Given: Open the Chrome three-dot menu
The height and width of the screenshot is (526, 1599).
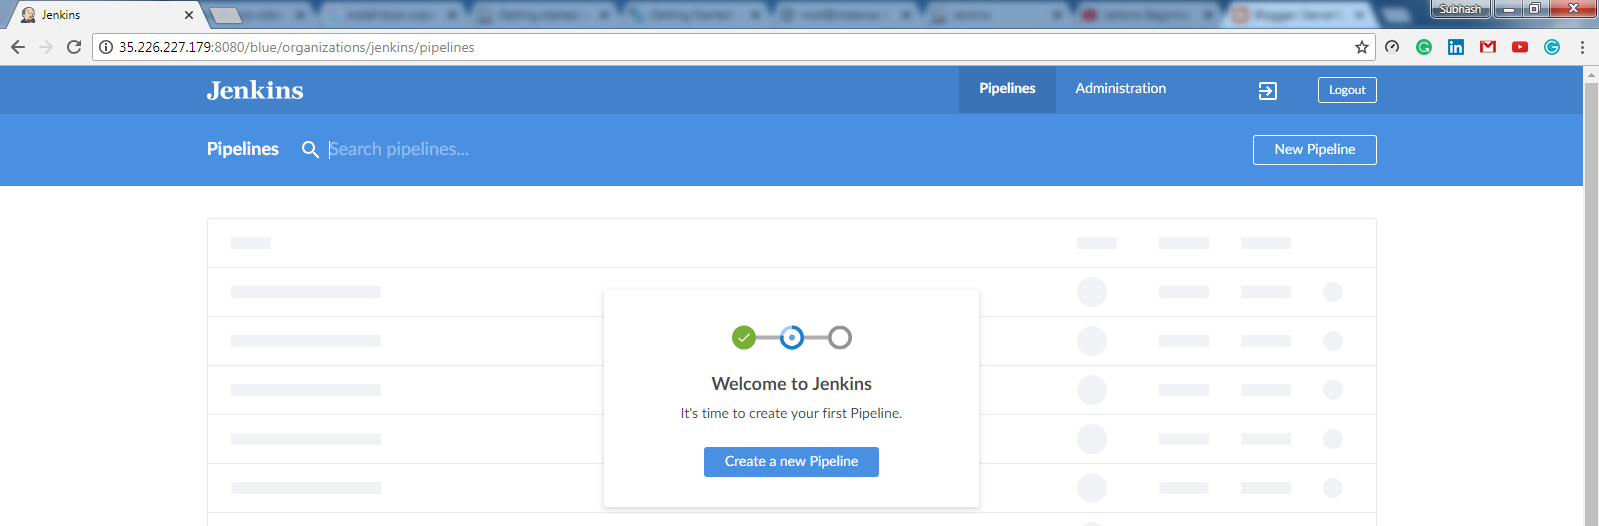Looking at the screenshot, I should click(x=1582, y=47).
